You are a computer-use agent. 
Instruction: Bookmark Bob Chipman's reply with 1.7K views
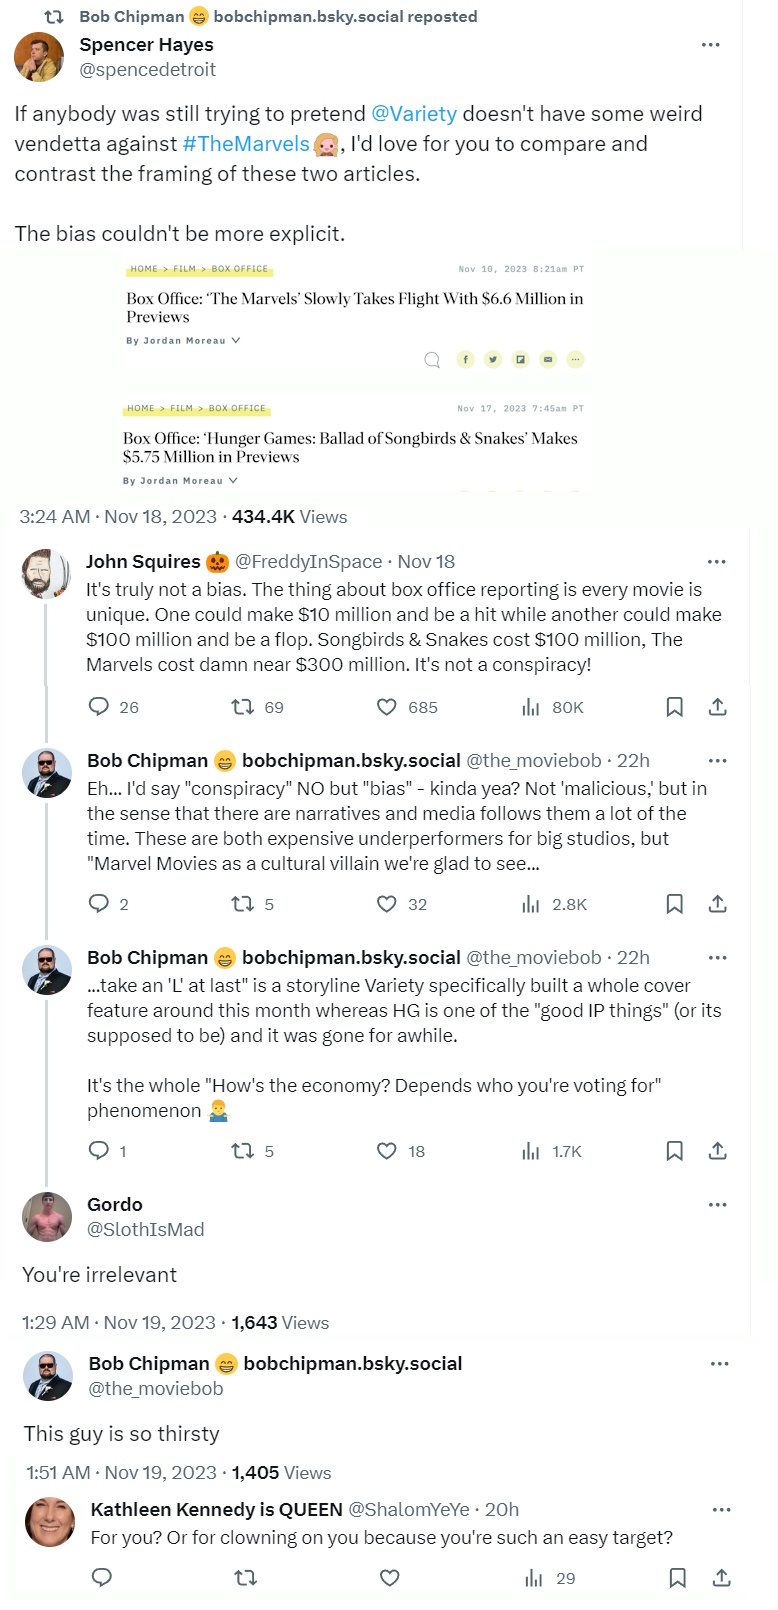(675, 1151)
